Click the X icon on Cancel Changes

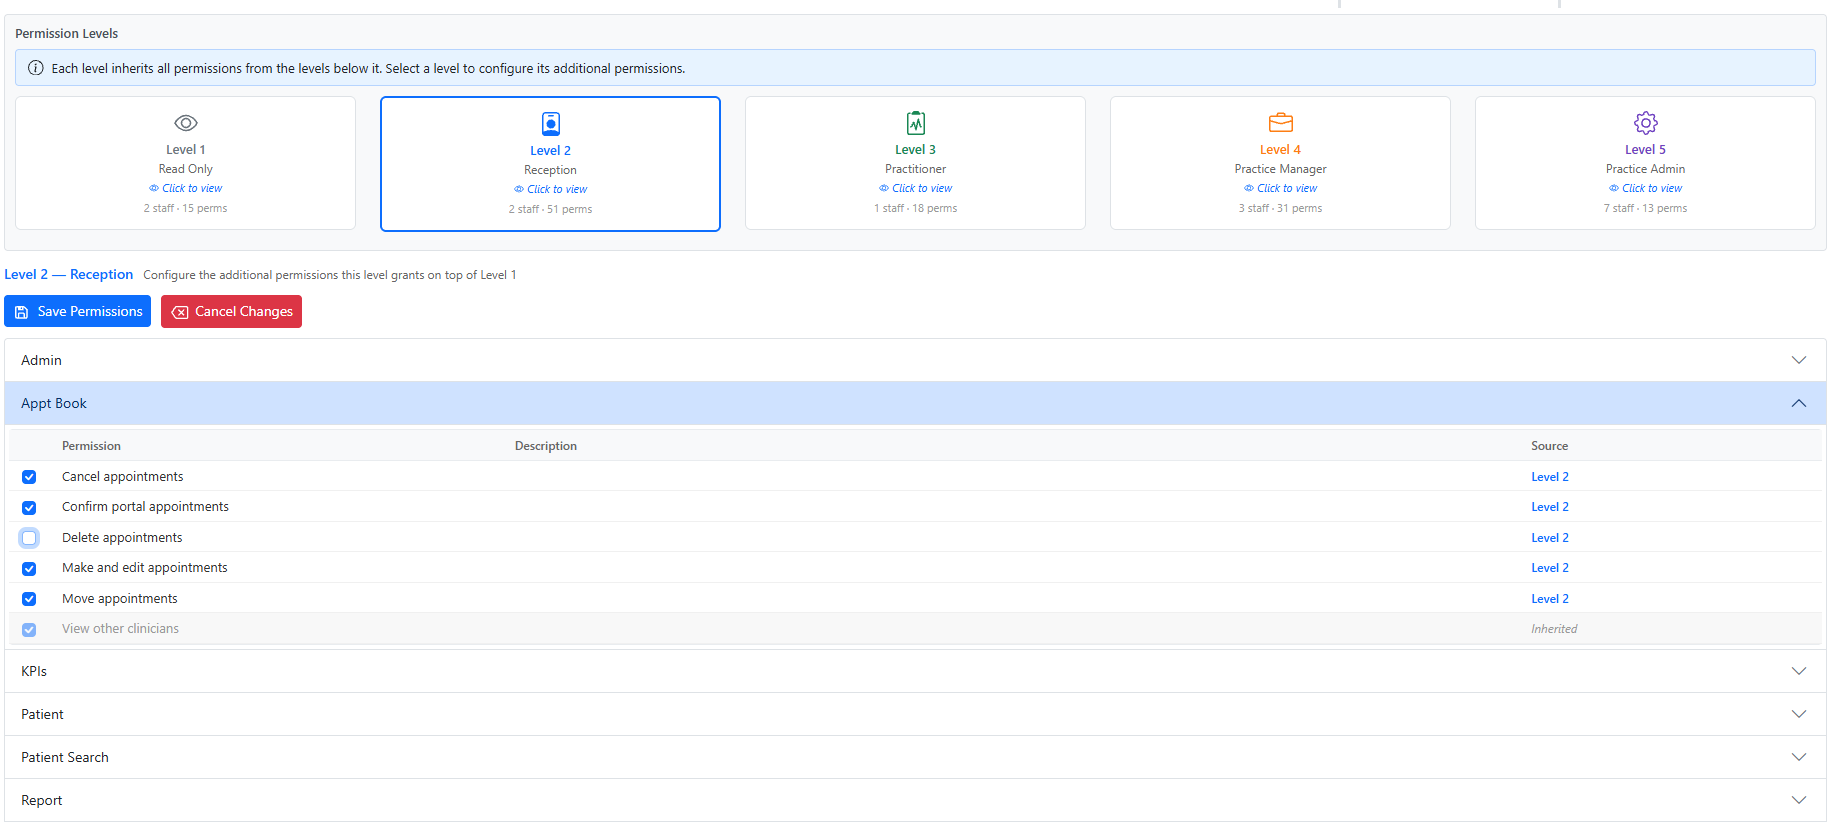[x=180, y=312]
